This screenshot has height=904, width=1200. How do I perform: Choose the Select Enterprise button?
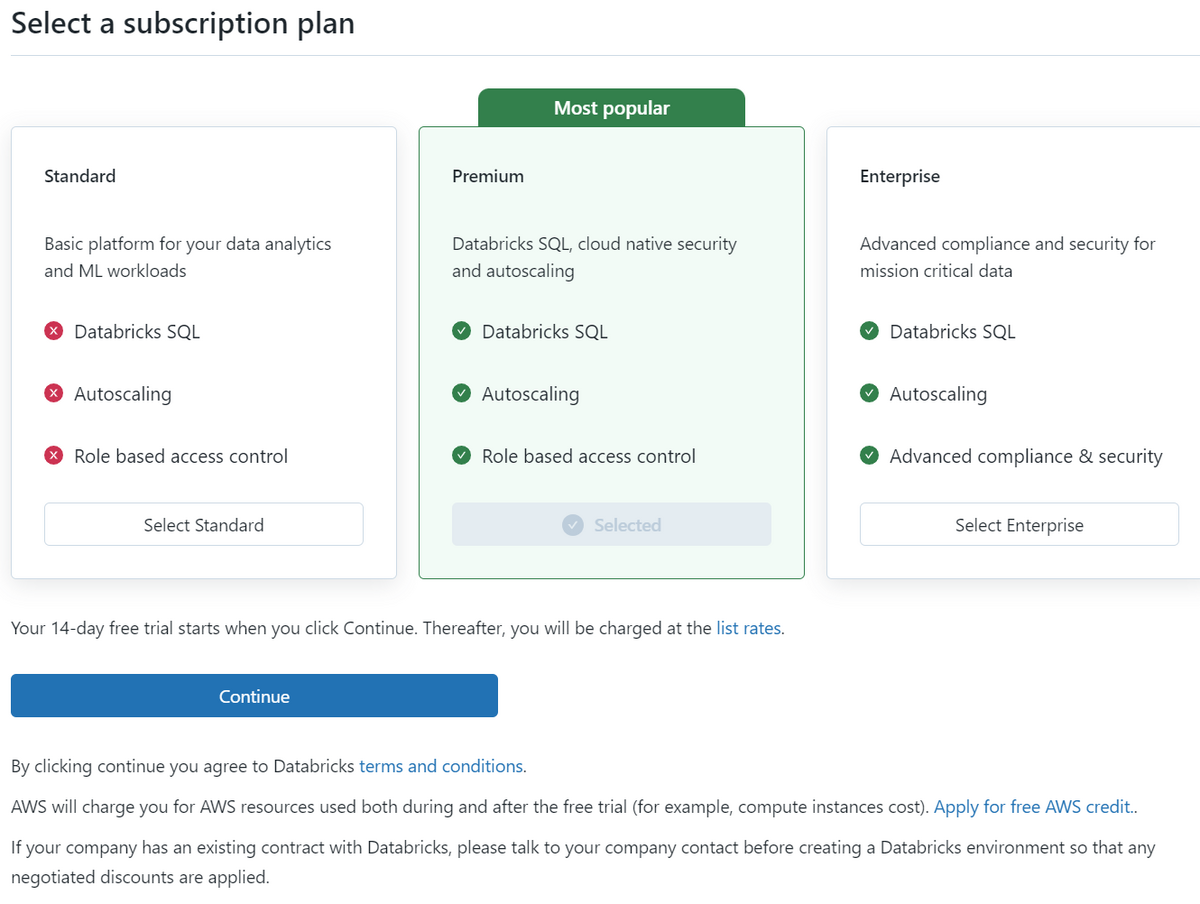pos(1019,524)
